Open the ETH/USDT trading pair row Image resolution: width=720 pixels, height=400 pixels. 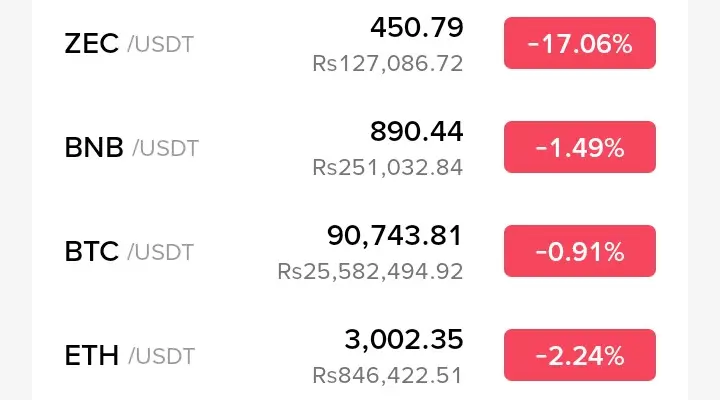point(360,355)
